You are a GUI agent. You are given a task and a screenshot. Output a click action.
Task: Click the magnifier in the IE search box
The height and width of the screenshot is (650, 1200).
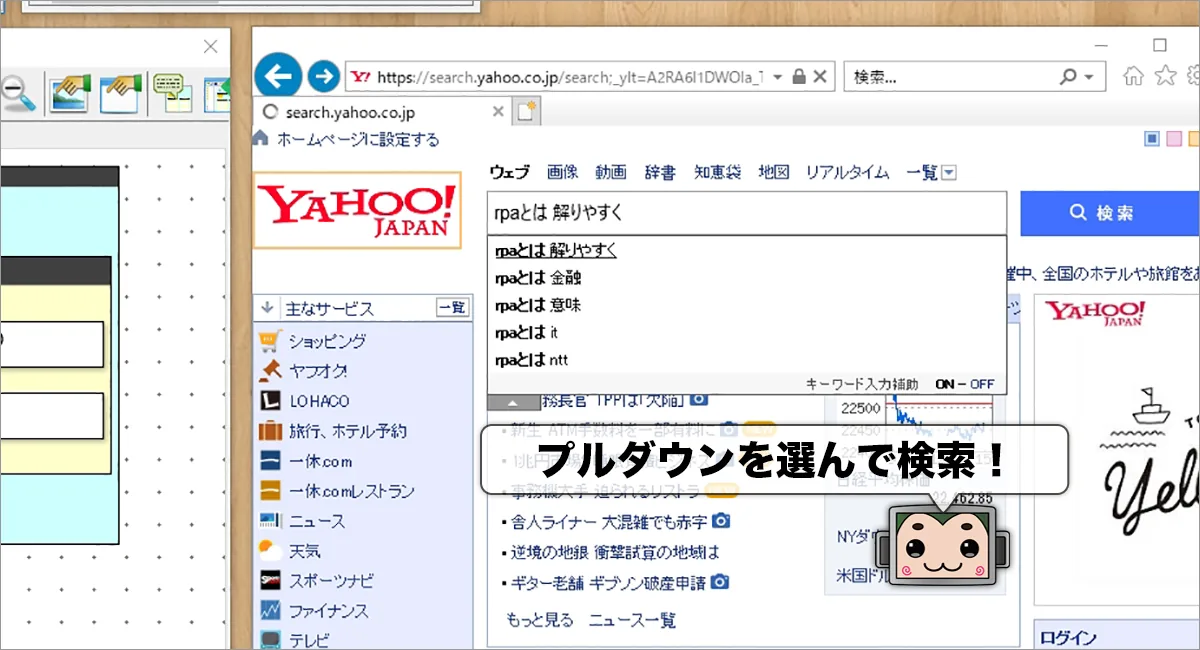1070,77
